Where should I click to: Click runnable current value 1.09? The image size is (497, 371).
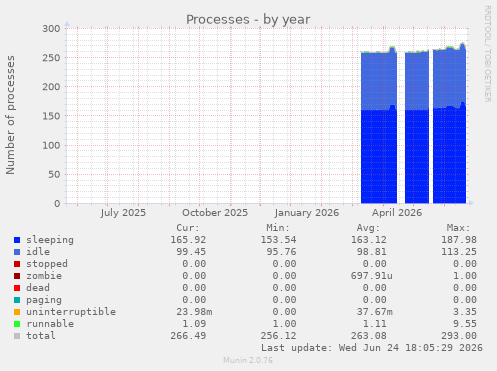194,324
